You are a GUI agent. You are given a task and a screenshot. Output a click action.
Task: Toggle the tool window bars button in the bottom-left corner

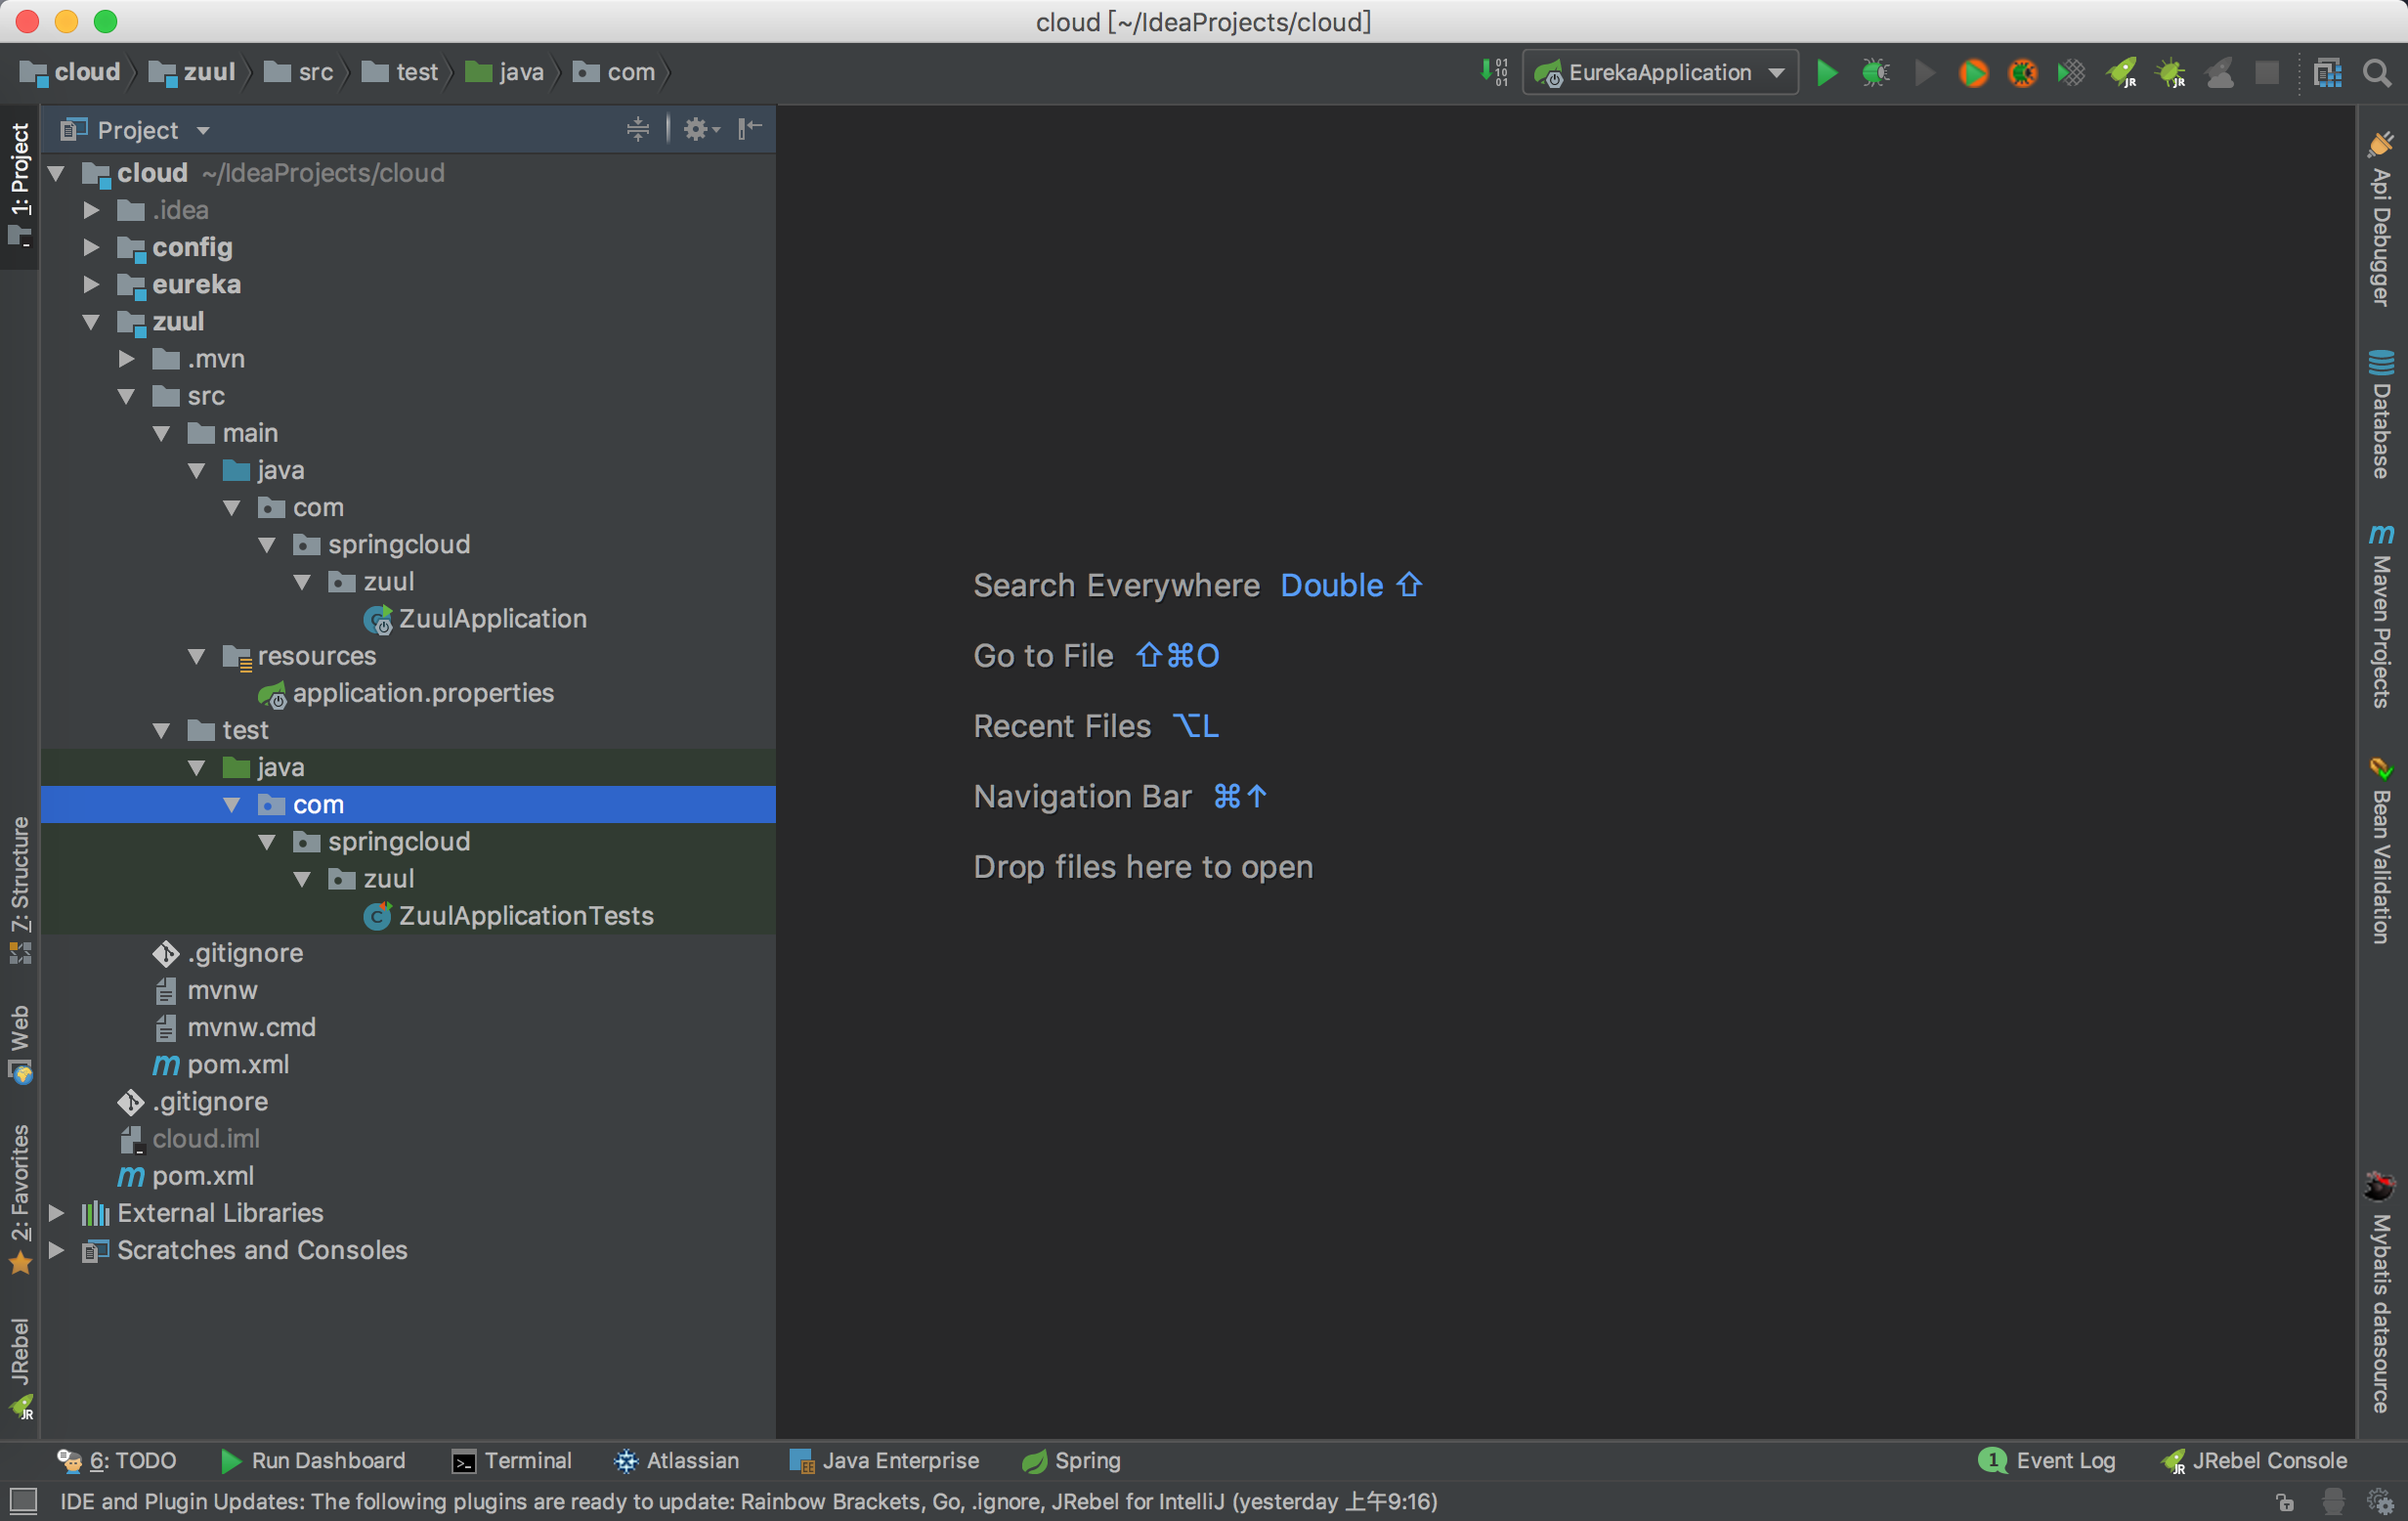tap(22, 1500)
